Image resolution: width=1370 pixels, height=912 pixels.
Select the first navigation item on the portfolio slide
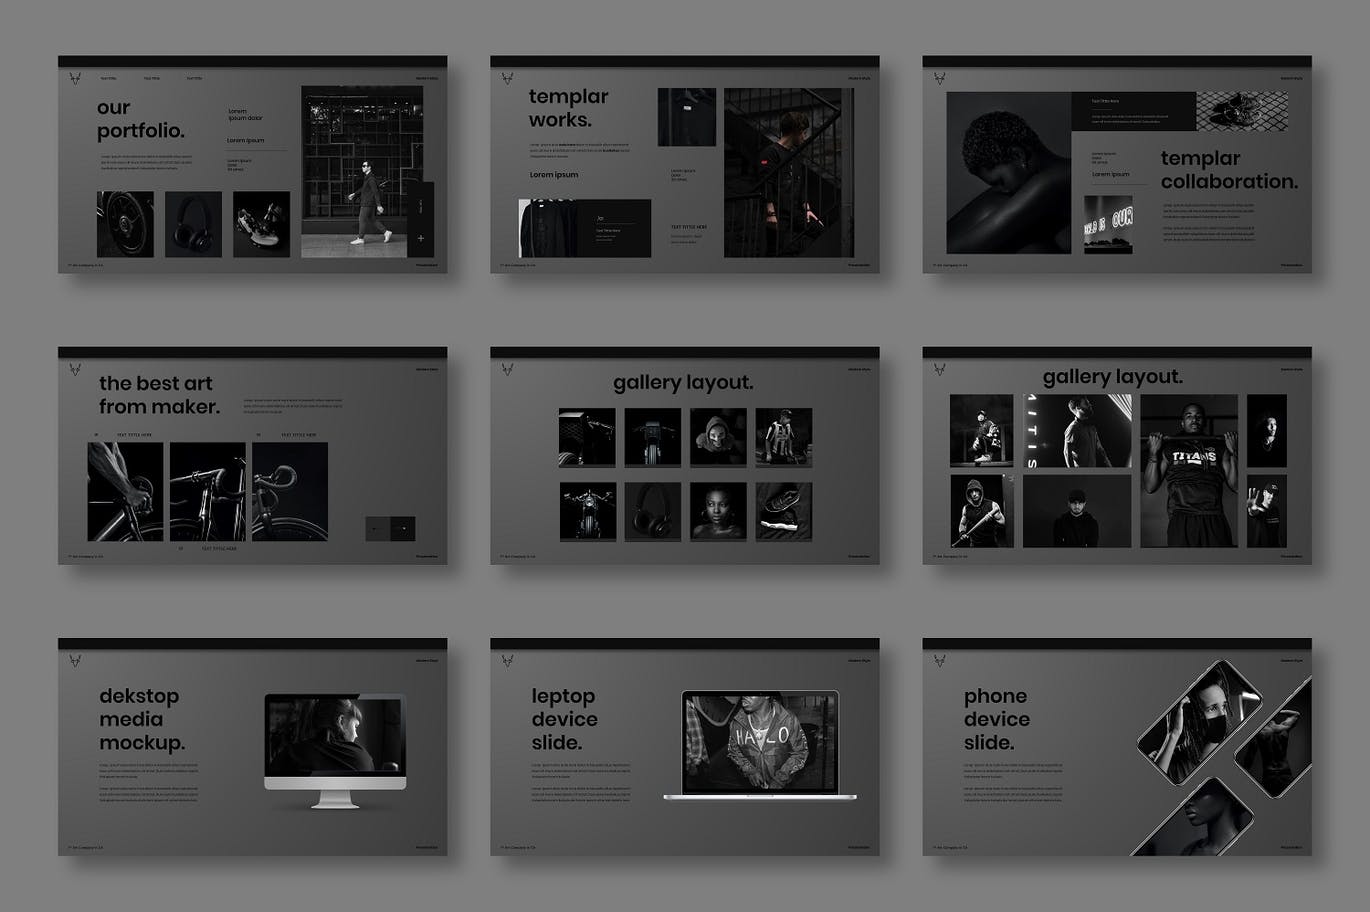(109, 78)
